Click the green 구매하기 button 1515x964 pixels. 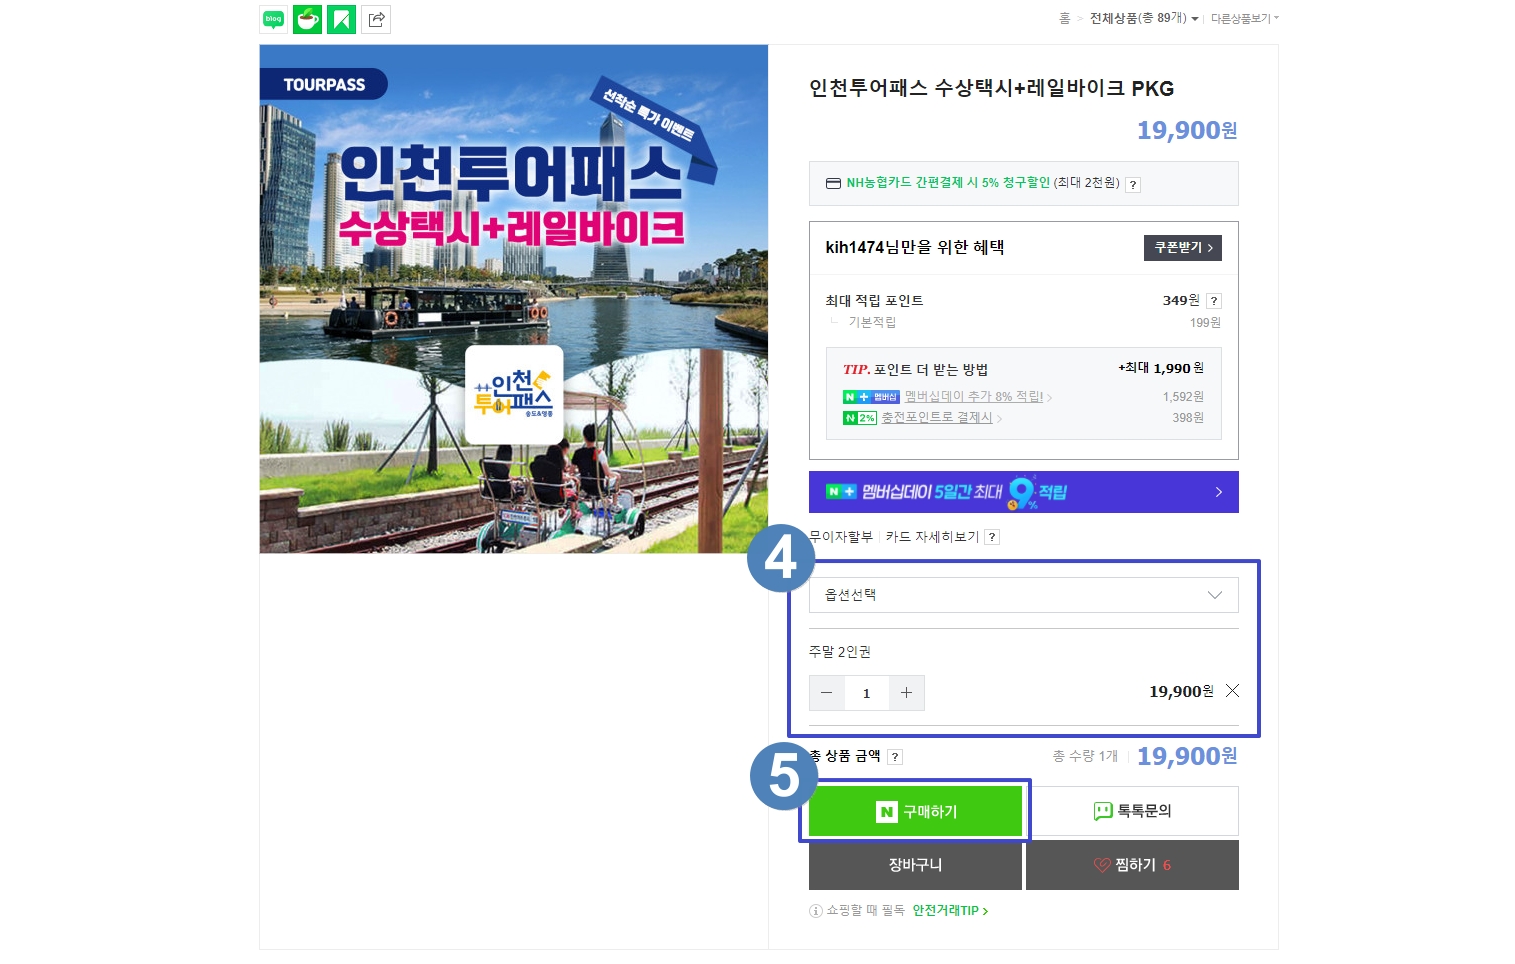(915, 811)
